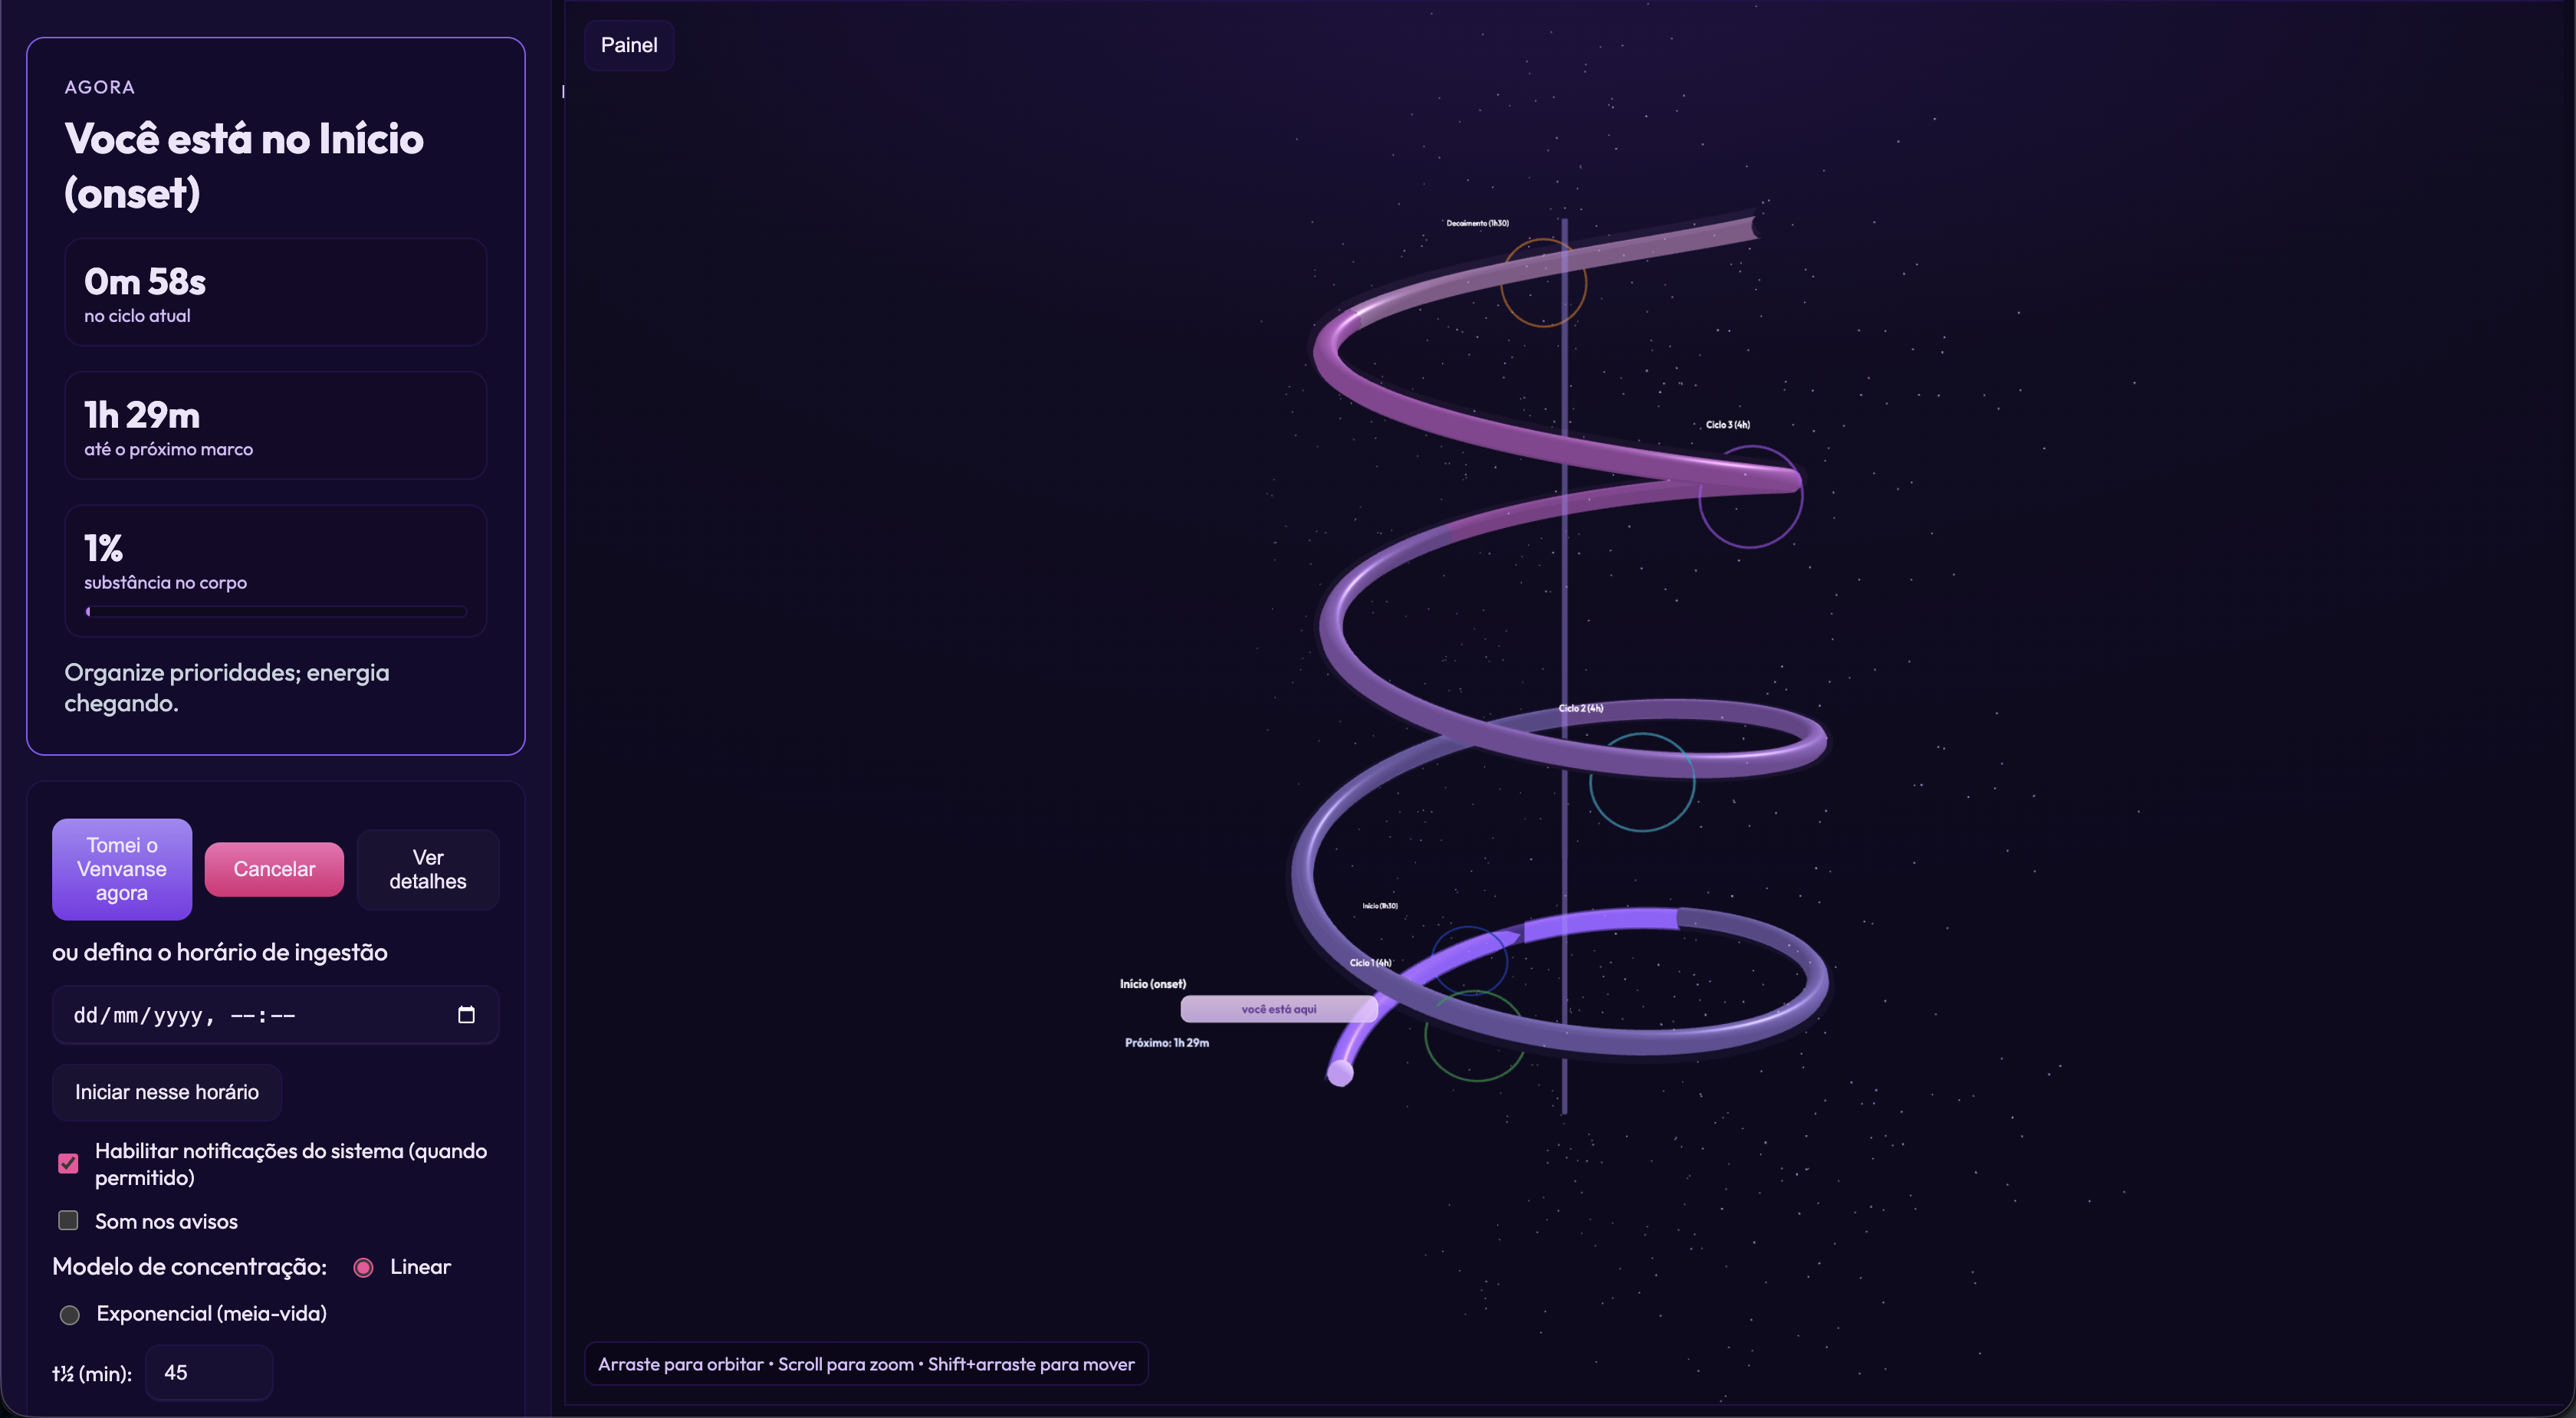
Task: Click 'ou defina o horário de ingestão' label
Action: 220,952
